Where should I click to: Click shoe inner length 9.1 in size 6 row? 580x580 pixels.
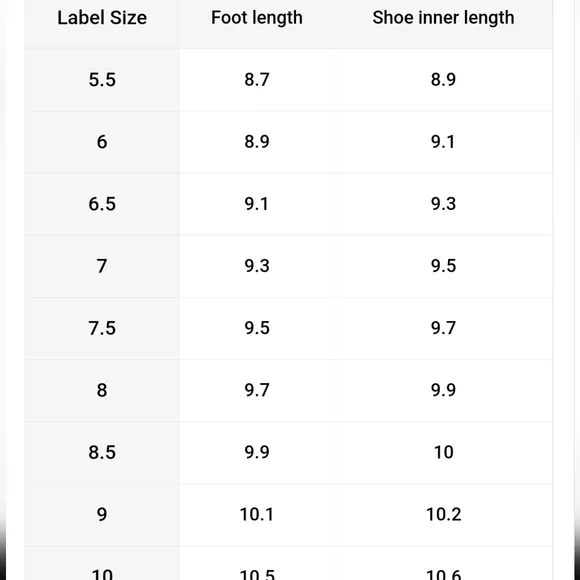443,142
